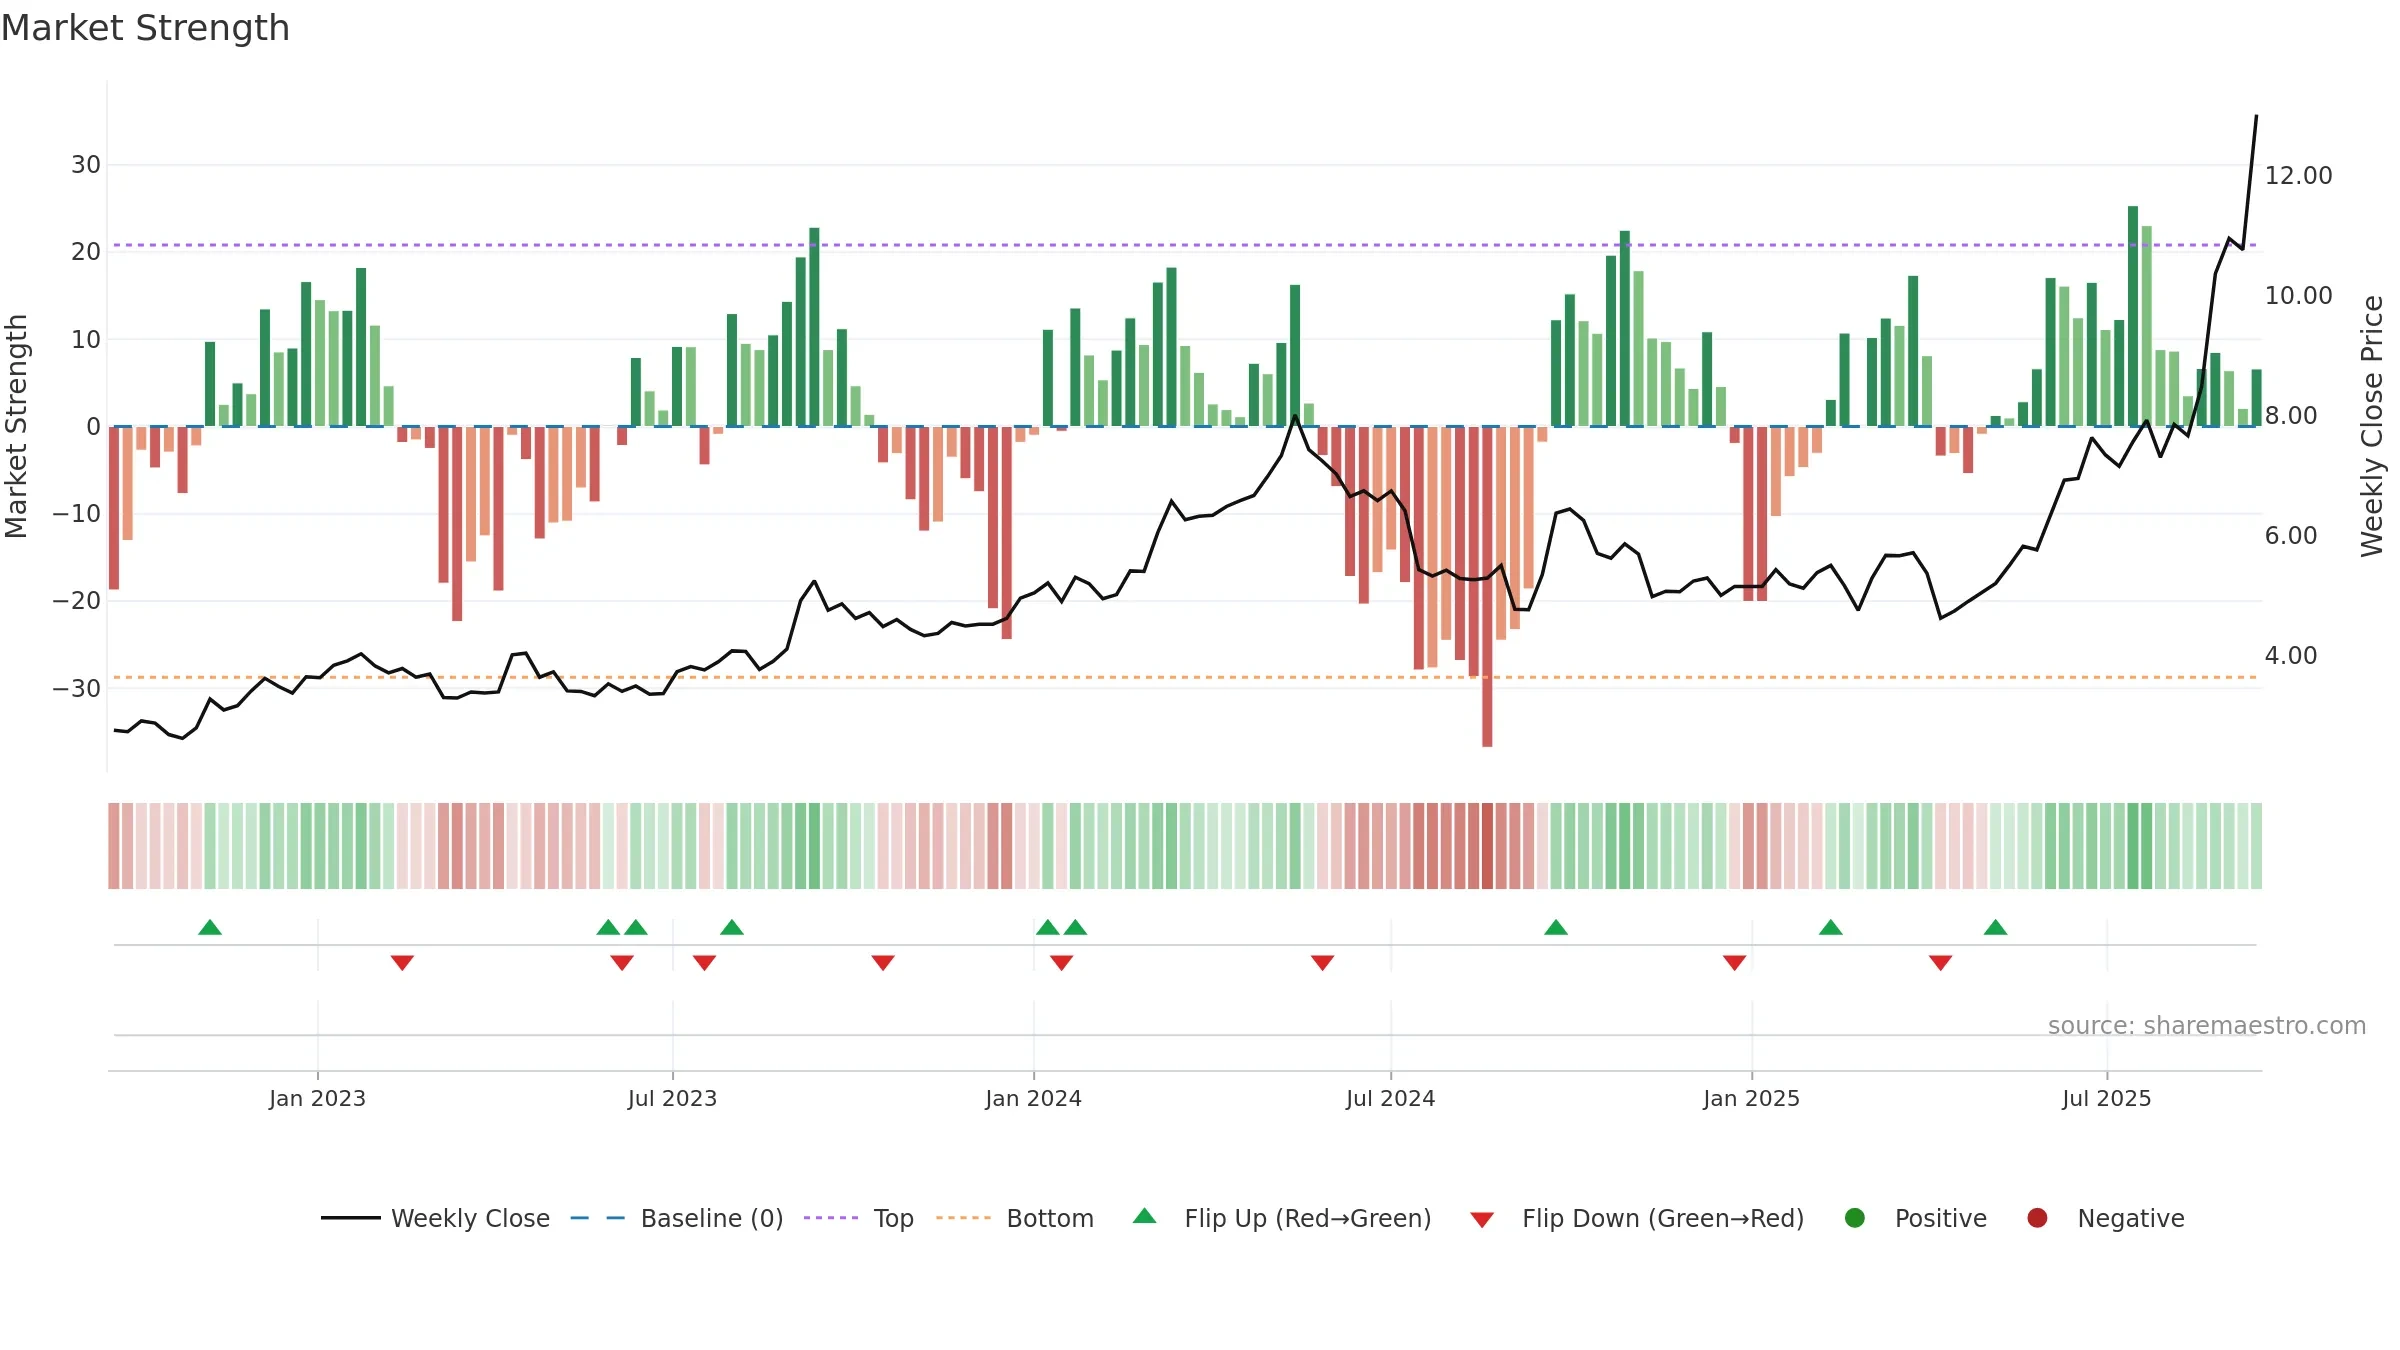The height and width of the screenshot is (1350, 2400).
Task: Click the red Flip Down triangle legend icon
Action: pyautogui.click(x=1482, y=1220)
